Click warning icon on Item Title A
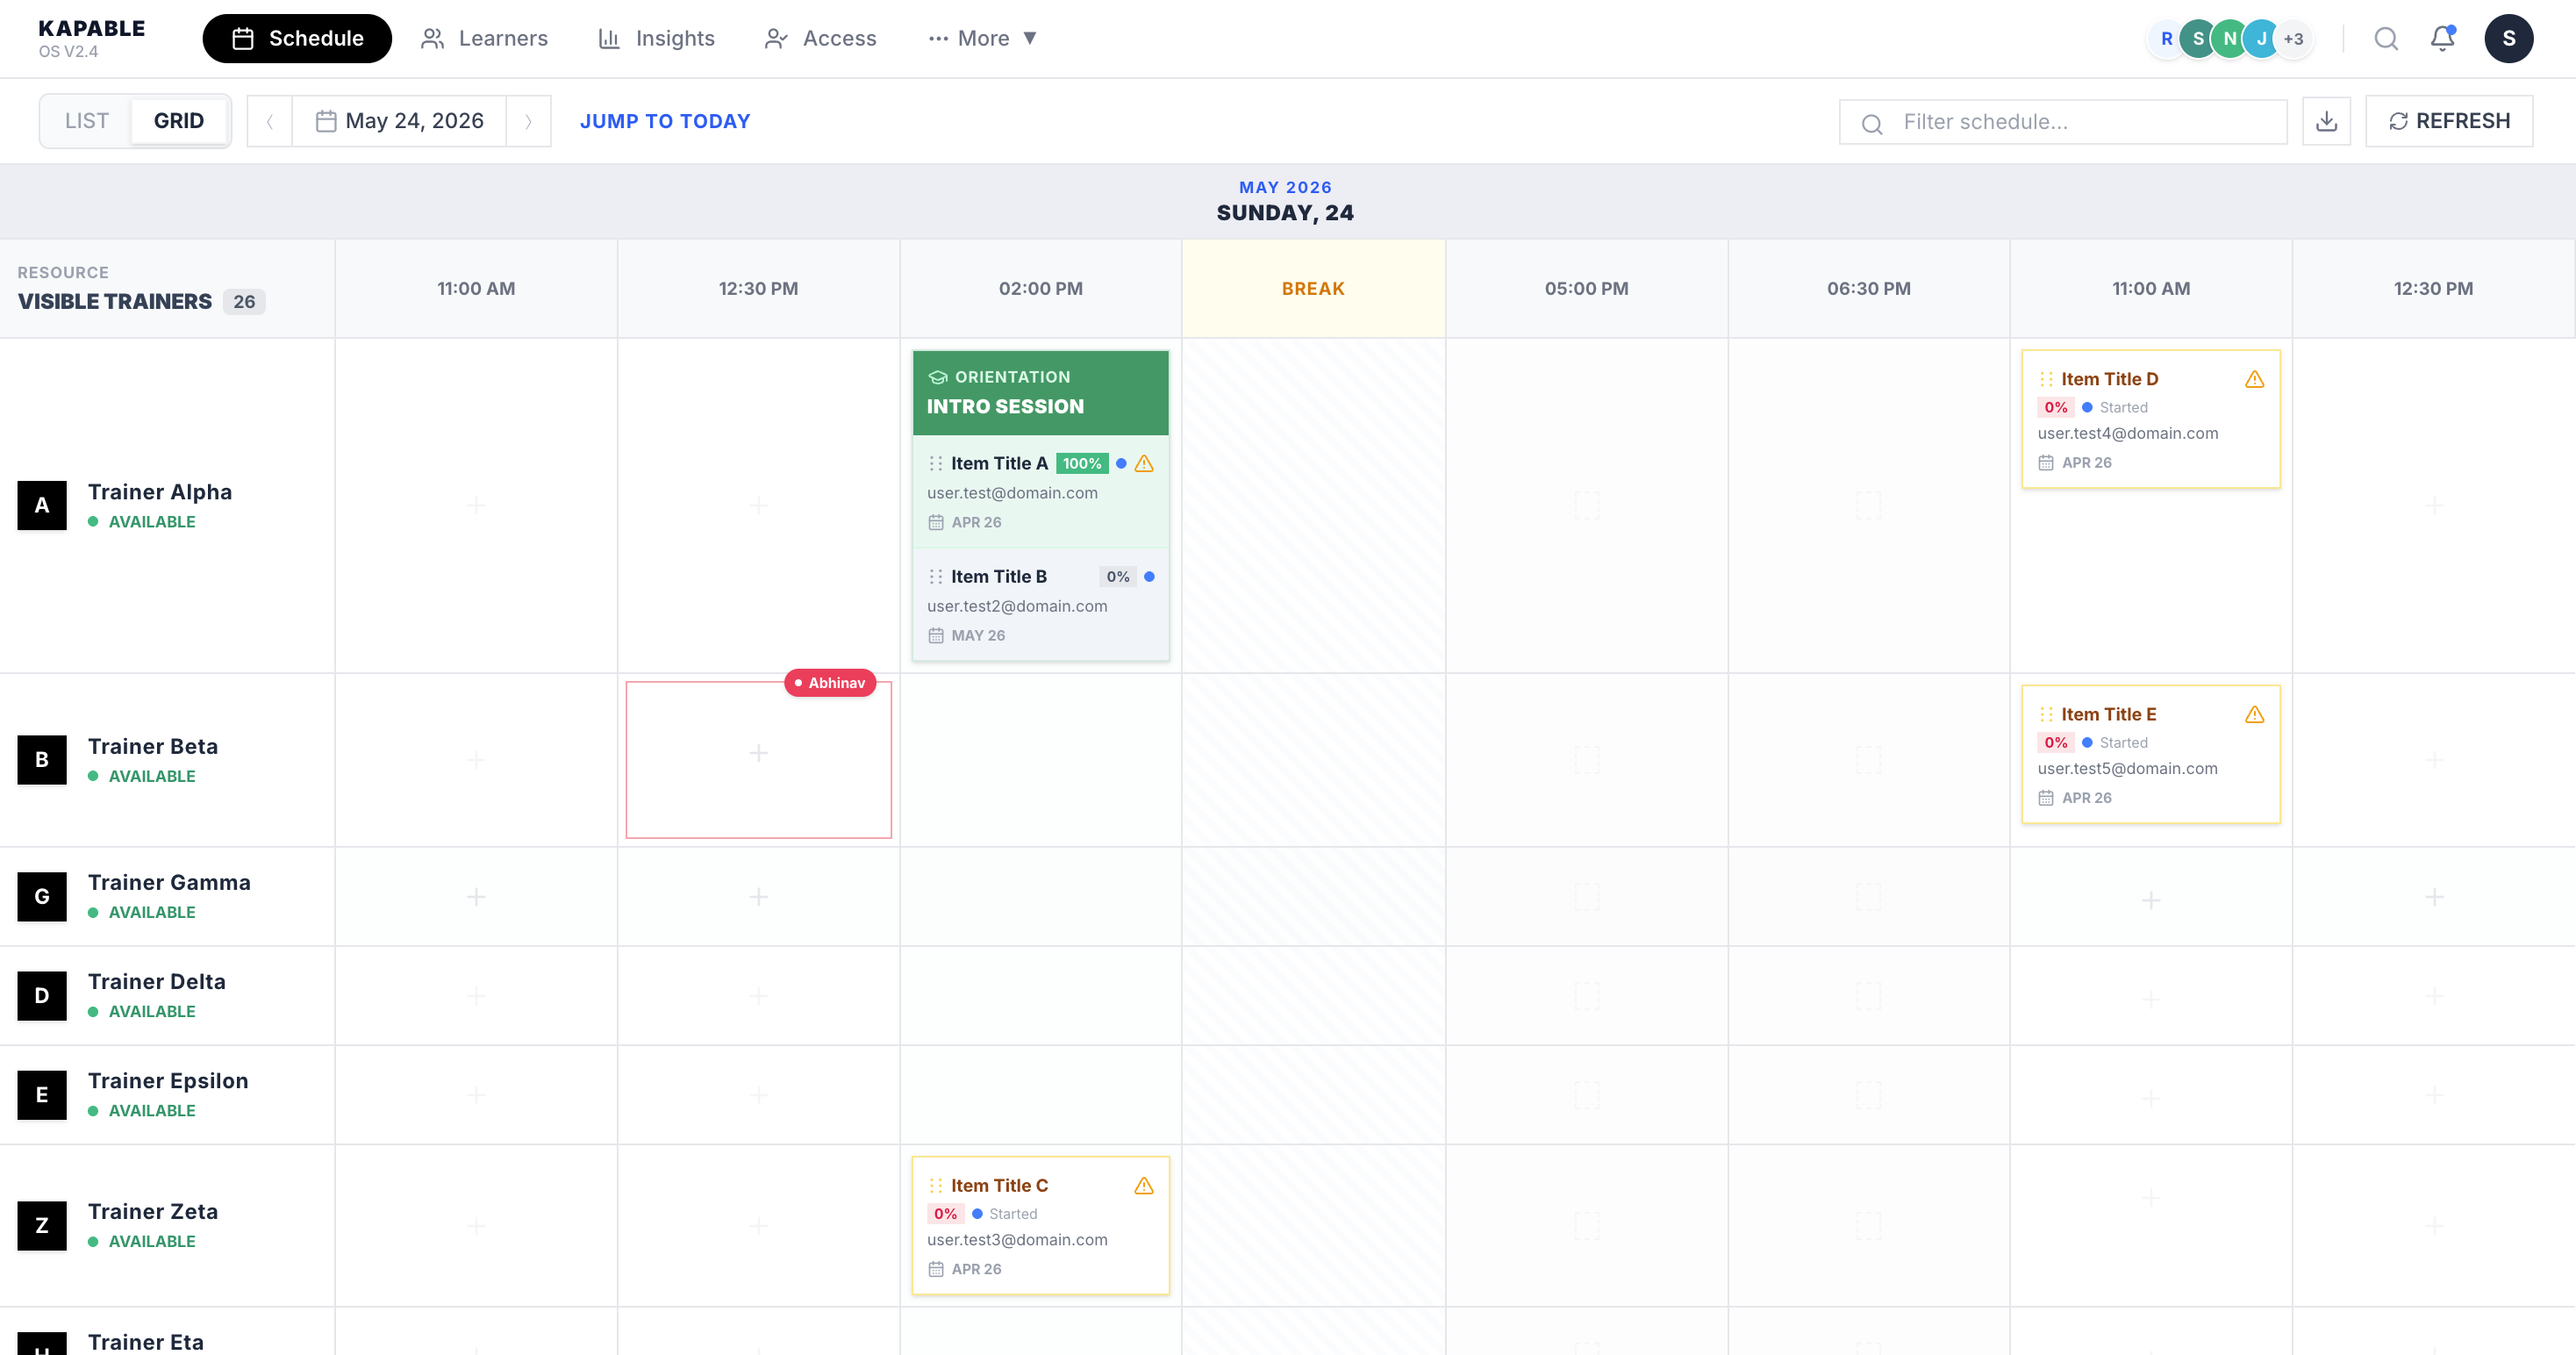Image resolution: width=2576 pixels, height=1355 pixels. [1144, 463]
